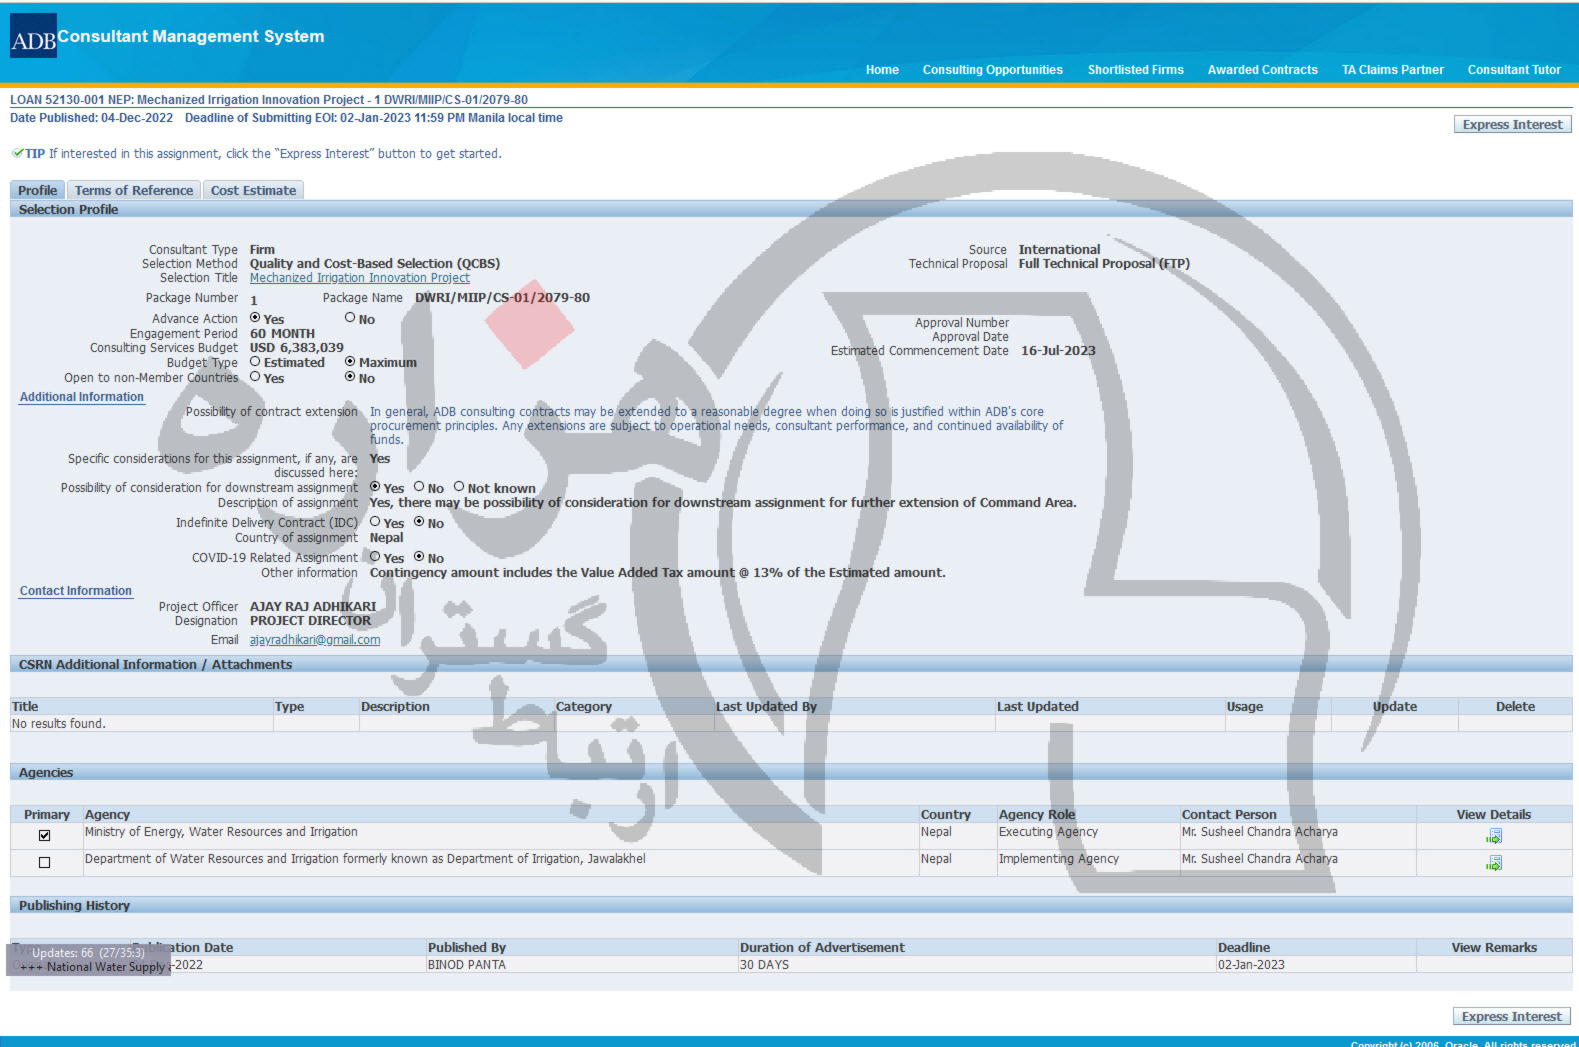This screenshot has width=1579, height=1047.
Task: Open the Profile tab
Action: point(37,190)
